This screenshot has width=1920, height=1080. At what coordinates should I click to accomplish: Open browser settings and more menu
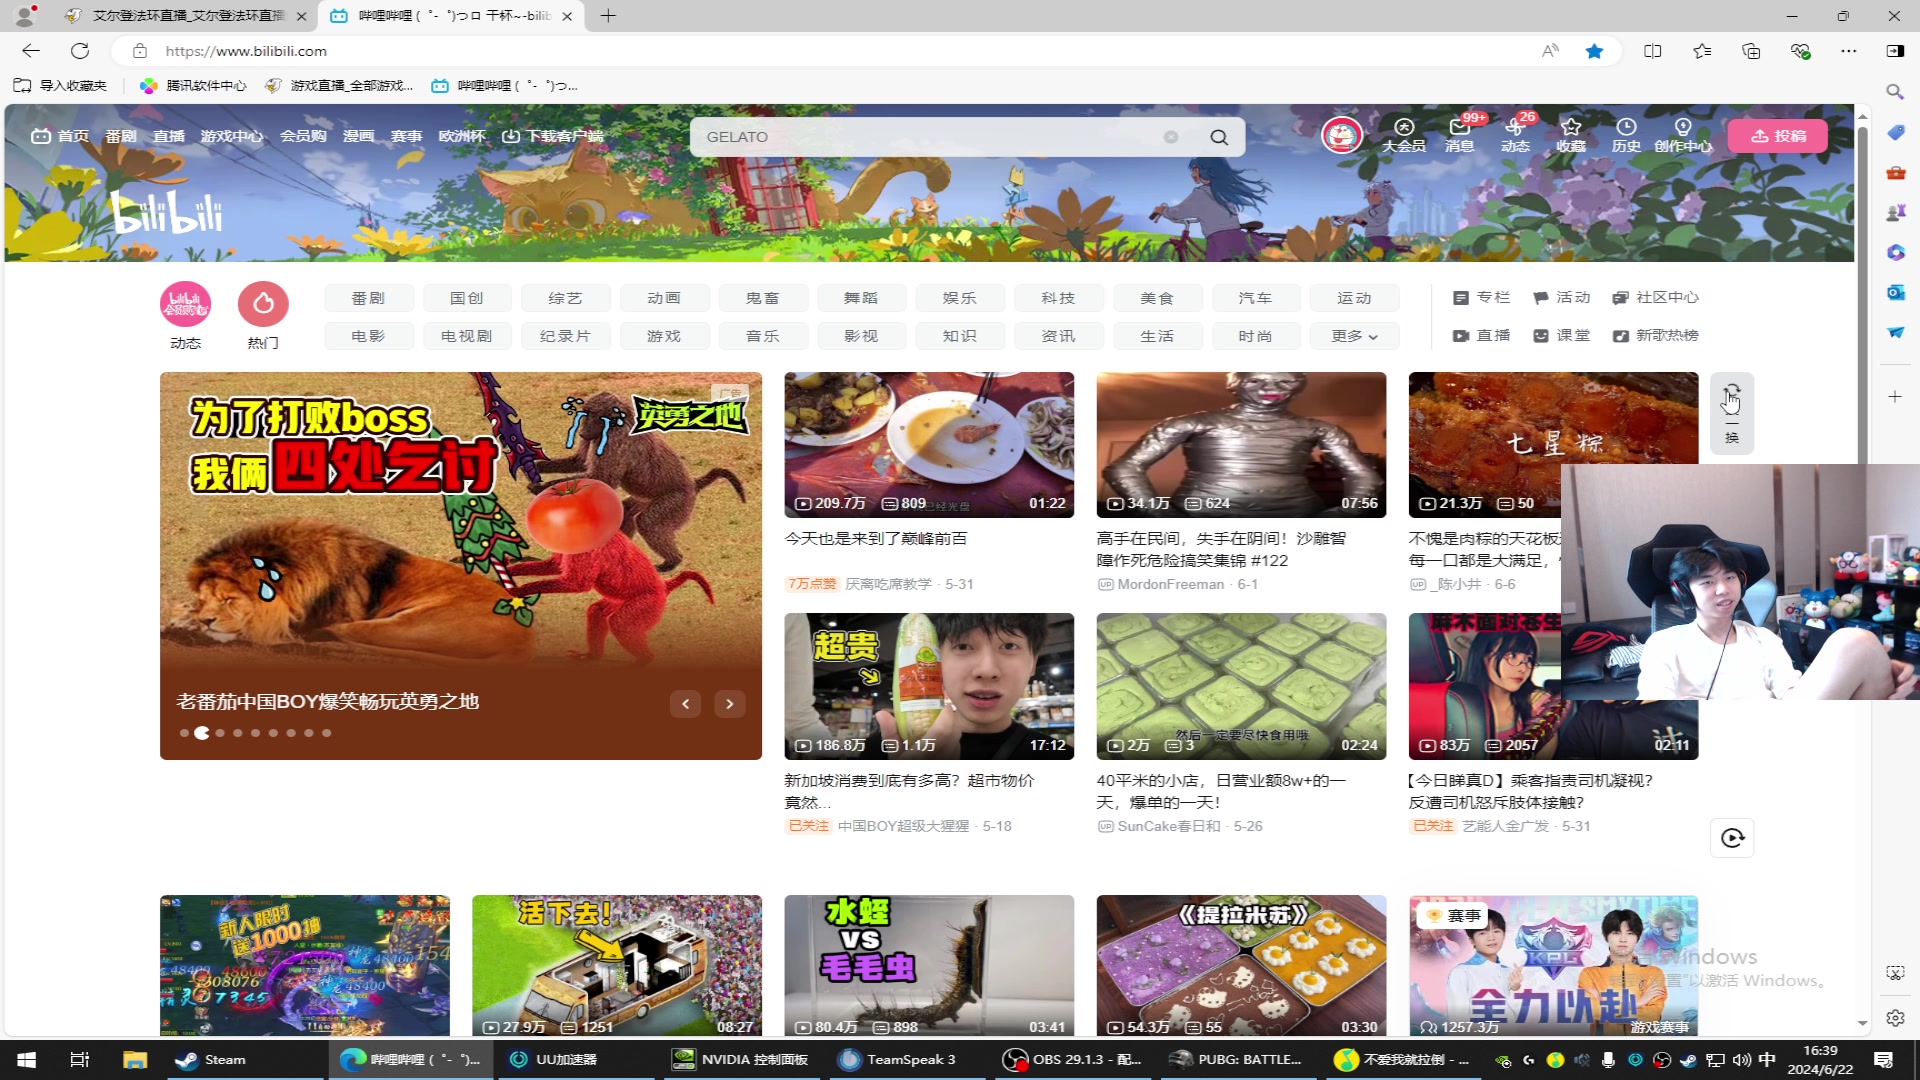tap(1849, 51)
